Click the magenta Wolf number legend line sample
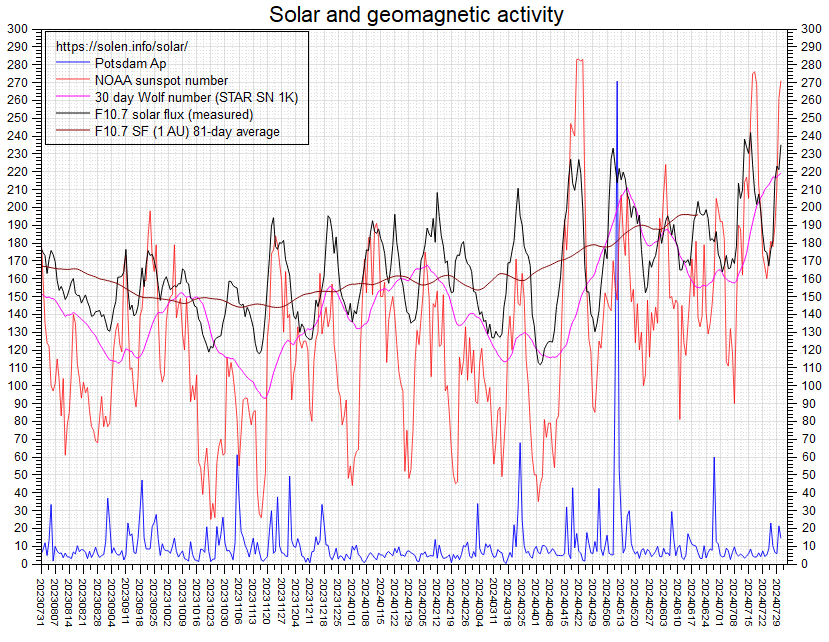The image size is (829, 642). point(73,97)
